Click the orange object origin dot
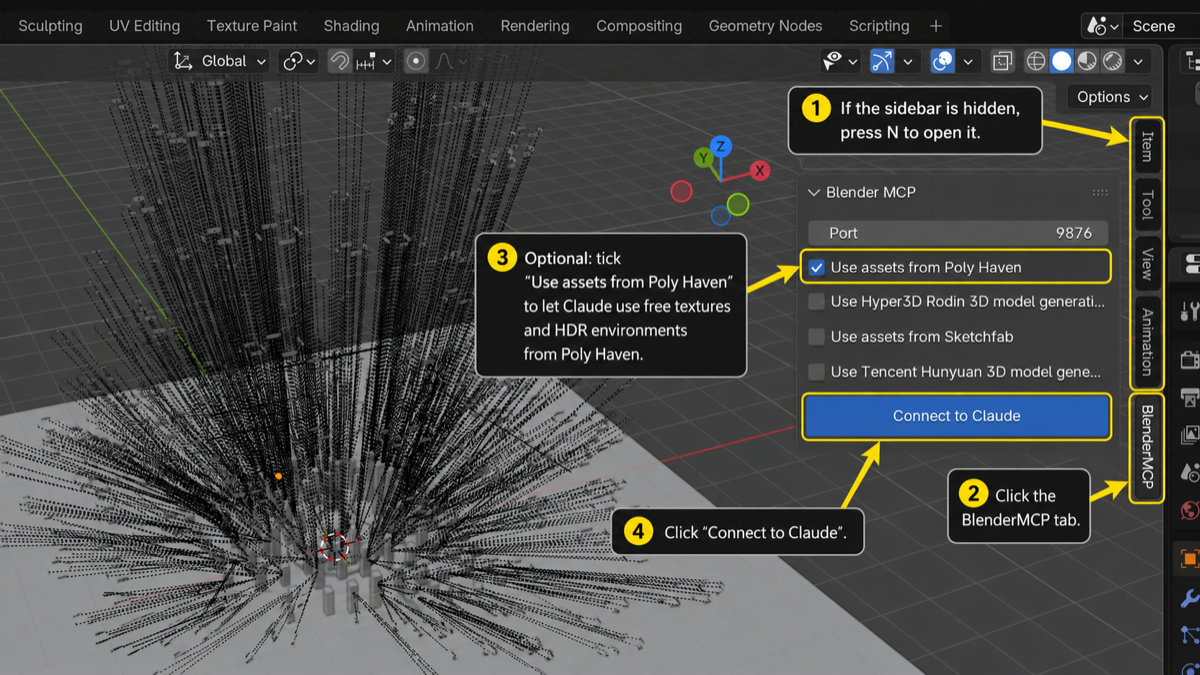 [279, 476]
